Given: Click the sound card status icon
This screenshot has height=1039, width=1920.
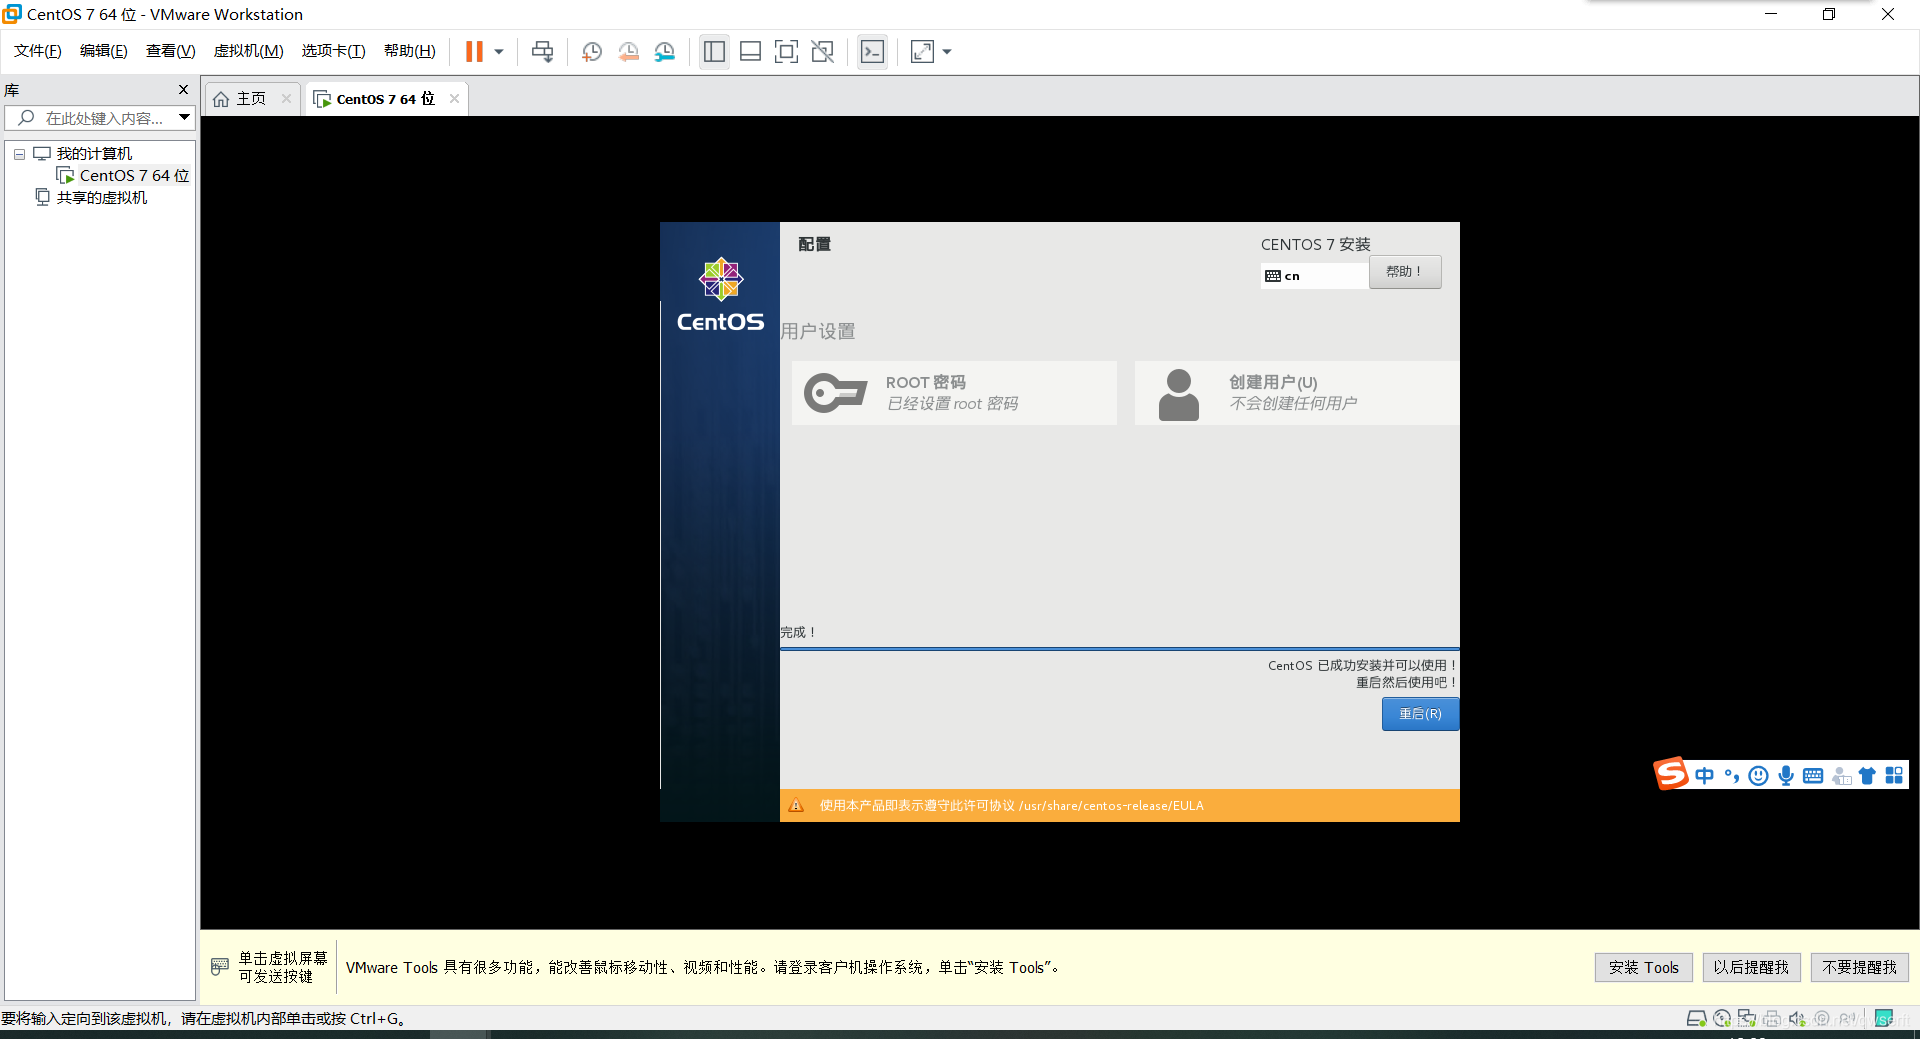Looking at the screenshot, I should 1797,1019.
